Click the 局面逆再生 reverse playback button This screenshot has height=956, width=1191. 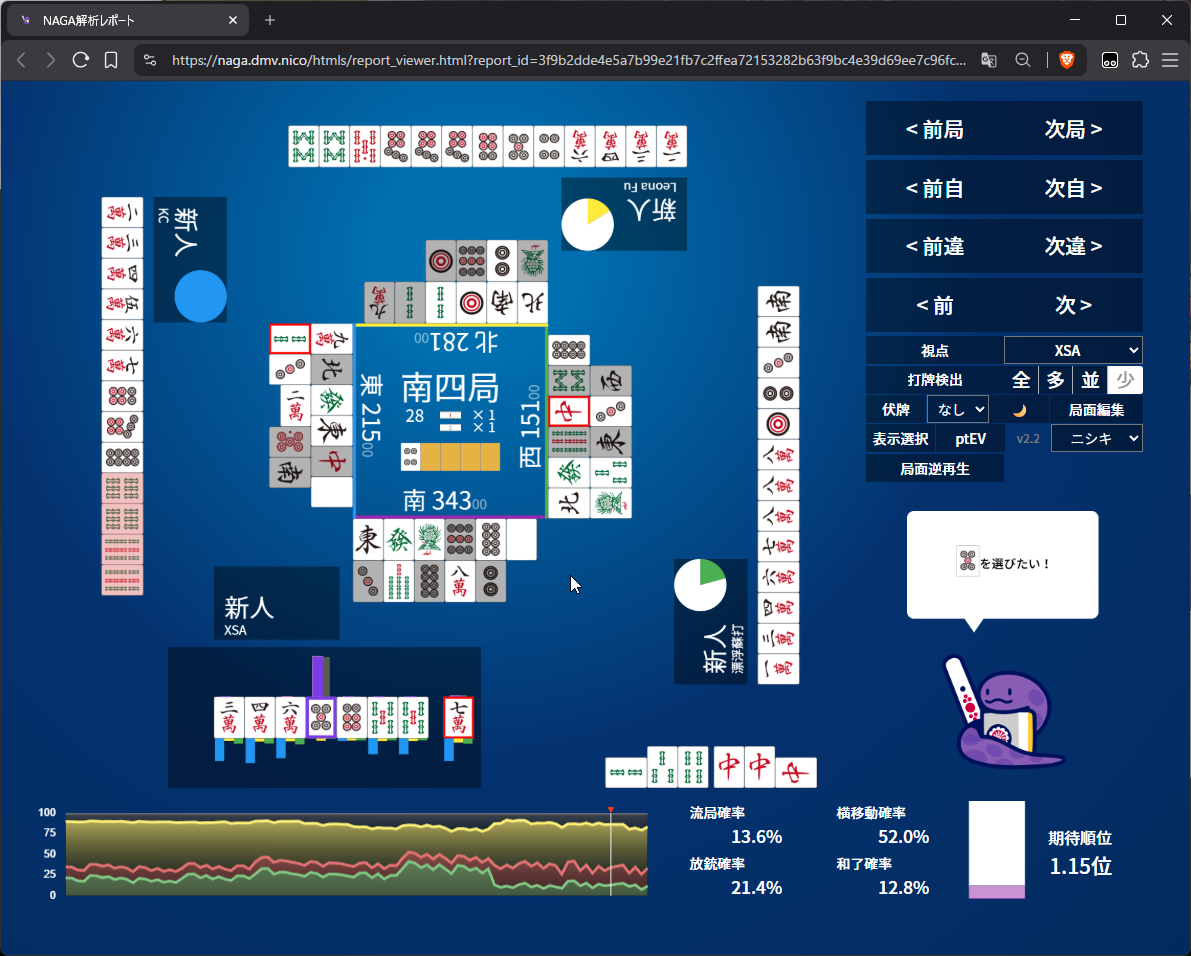(x=935, y=469)
